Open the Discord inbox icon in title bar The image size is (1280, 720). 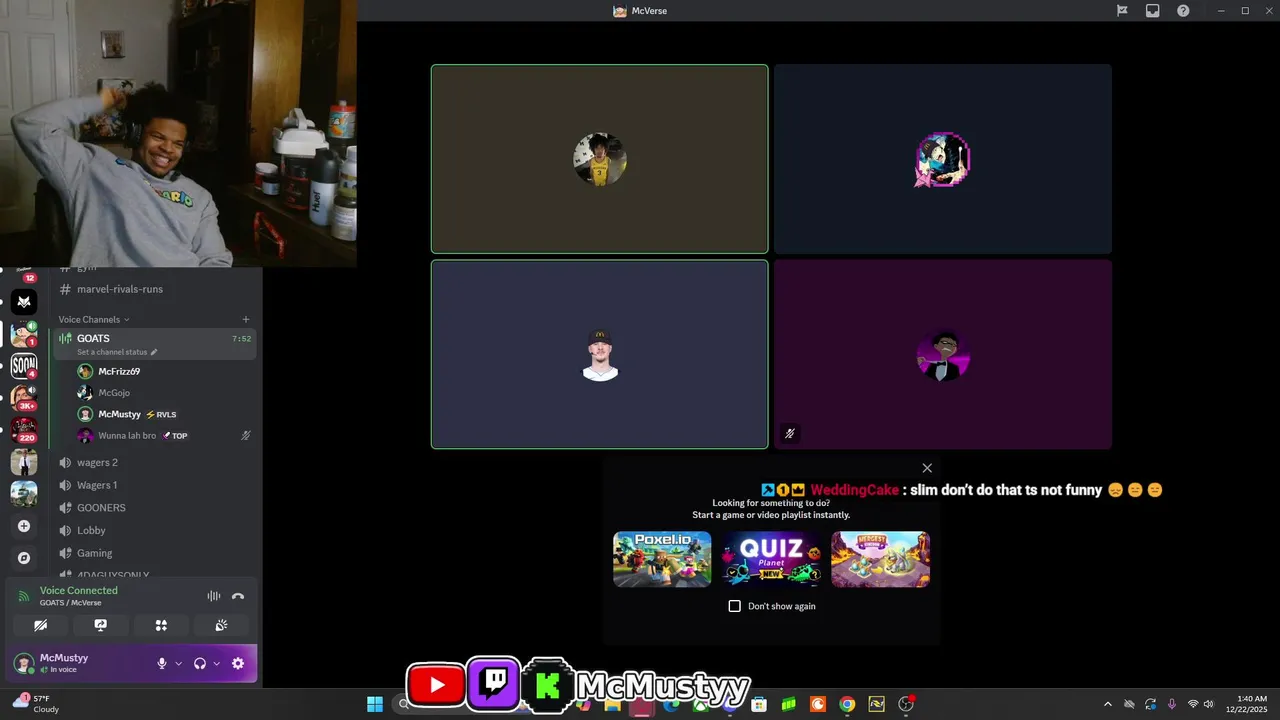coord(1153,11)
